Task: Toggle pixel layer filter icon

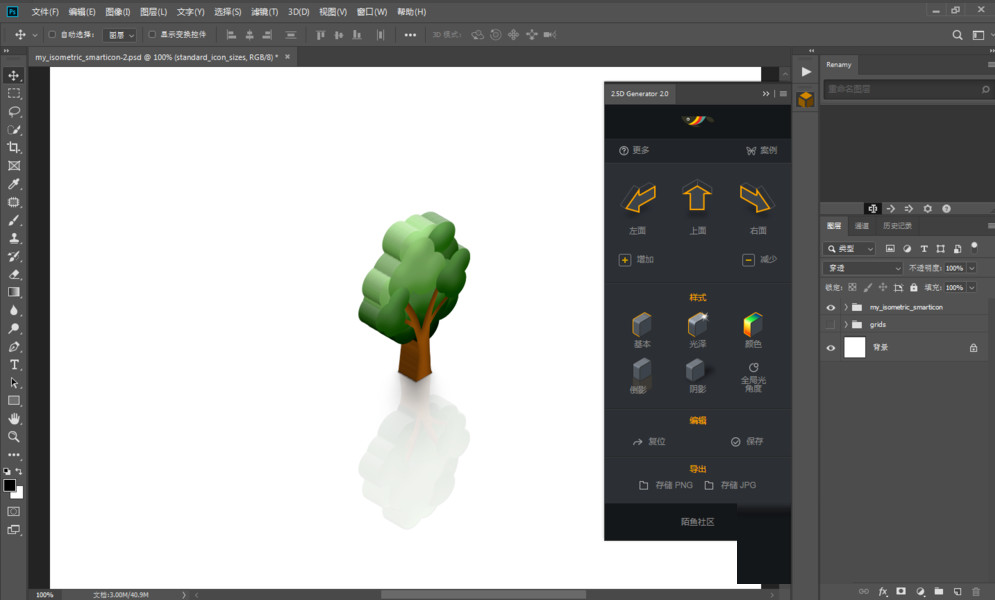Action: click(x=890, y=249)
